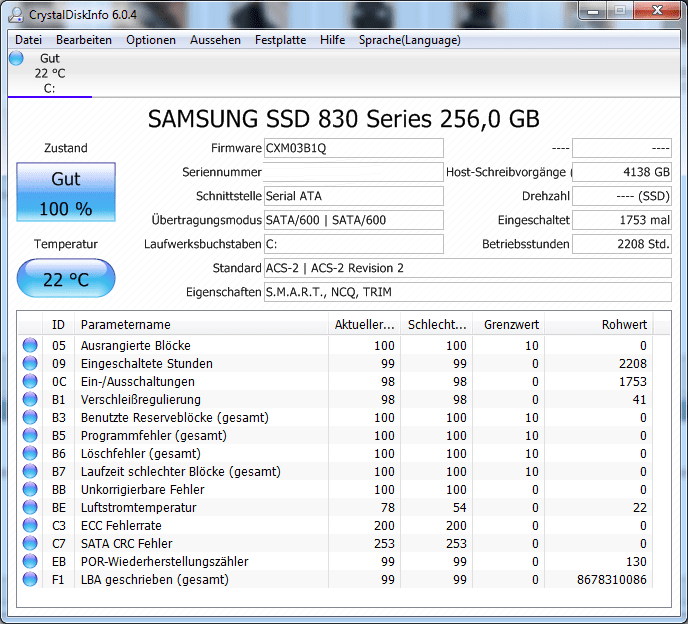Click the Host-Schreibvorgänge value 4138 GB
This screenshot has width=688, height=624.
coord(622,172)
